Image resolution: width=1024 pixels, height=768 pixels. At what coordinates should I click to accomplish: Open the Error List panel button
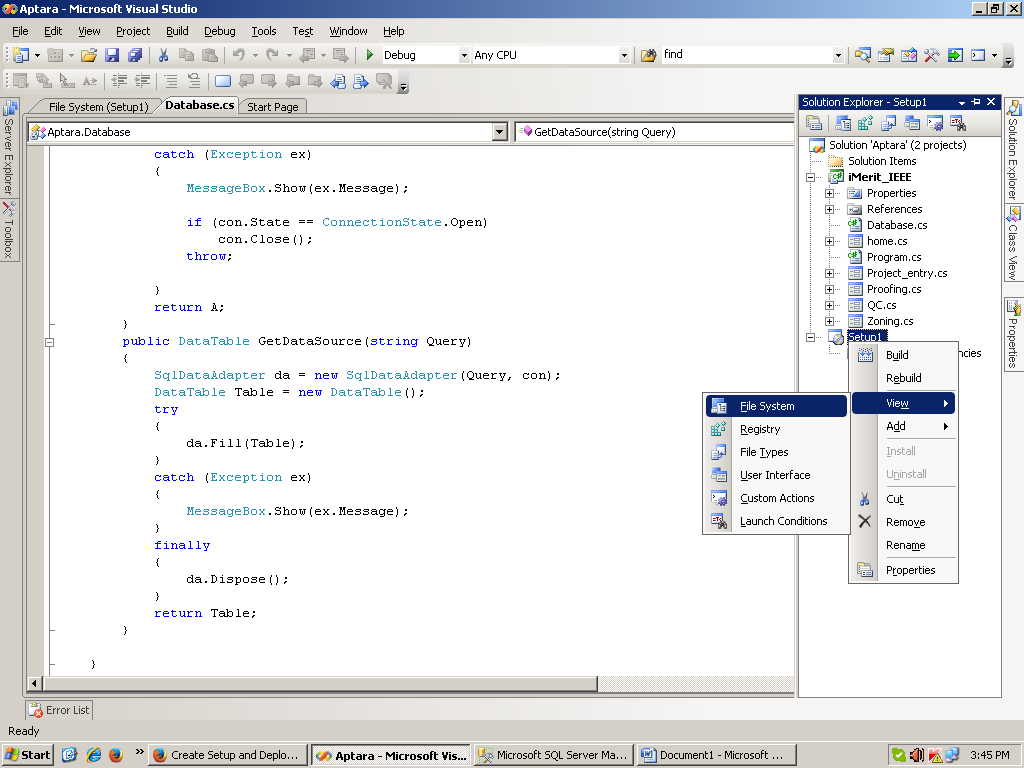[x=59, y=710]
